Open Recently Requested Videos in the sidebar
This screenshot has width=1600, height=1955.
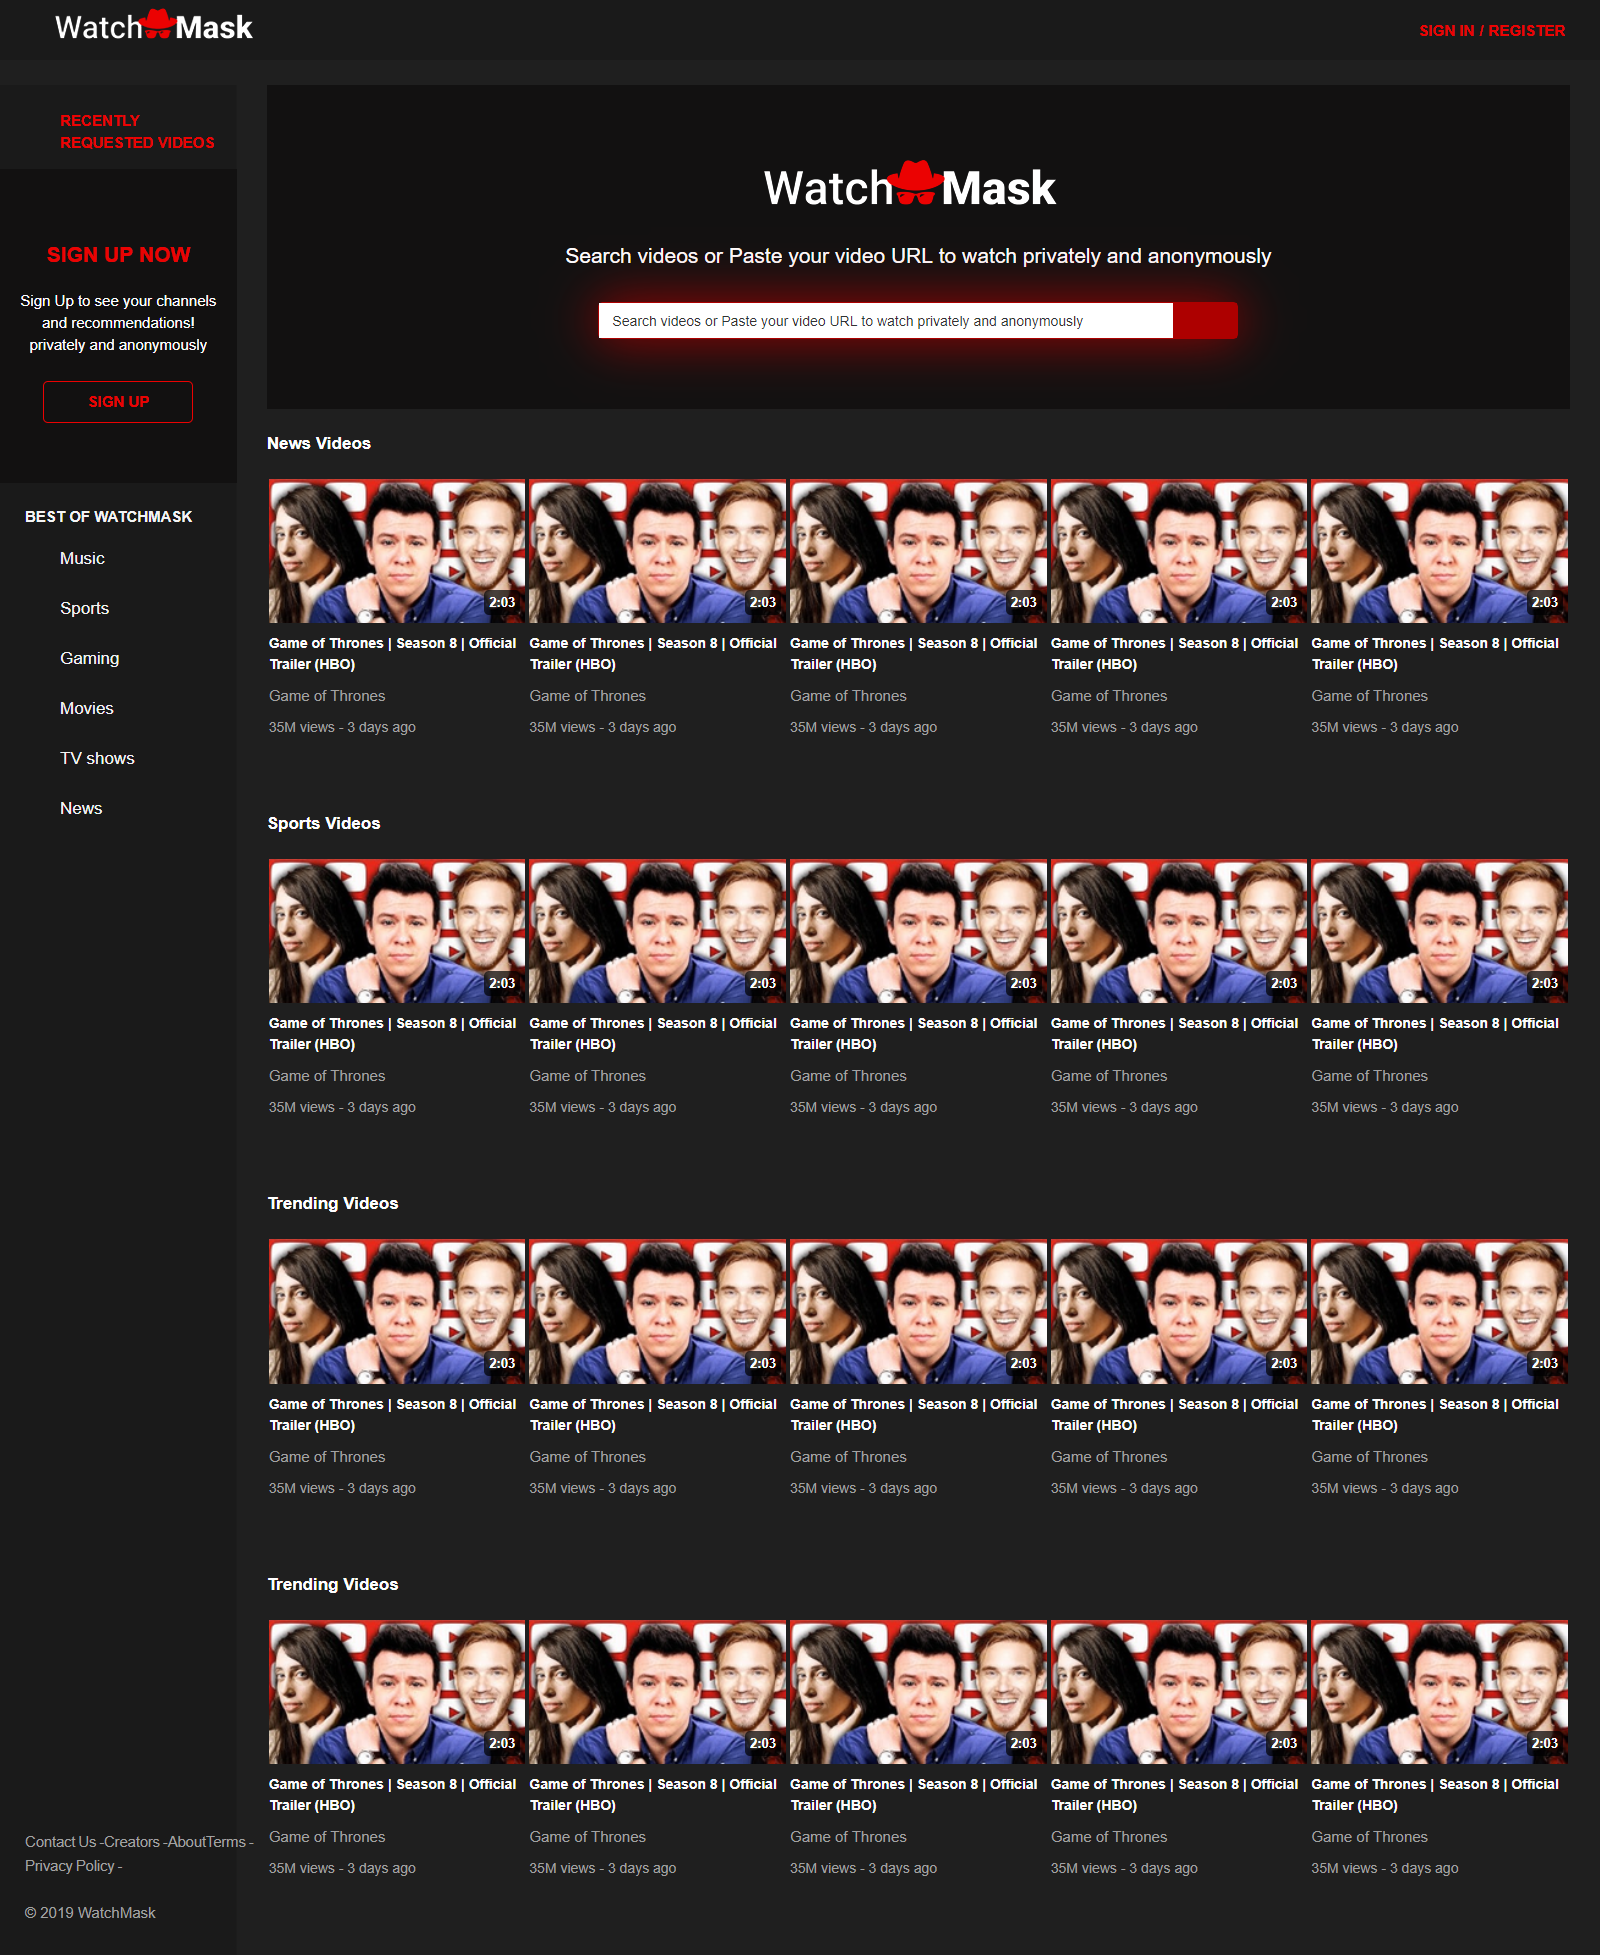pos(137,131)
